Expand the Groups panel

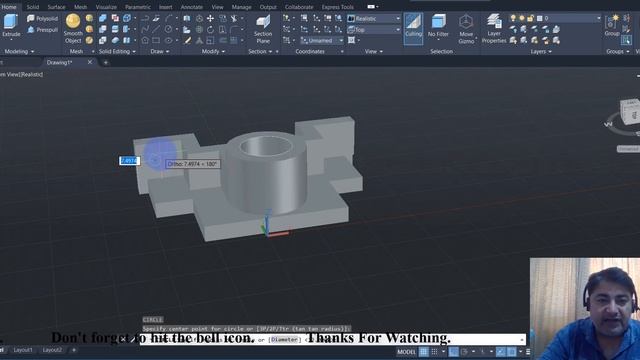(x=618, y=51)
